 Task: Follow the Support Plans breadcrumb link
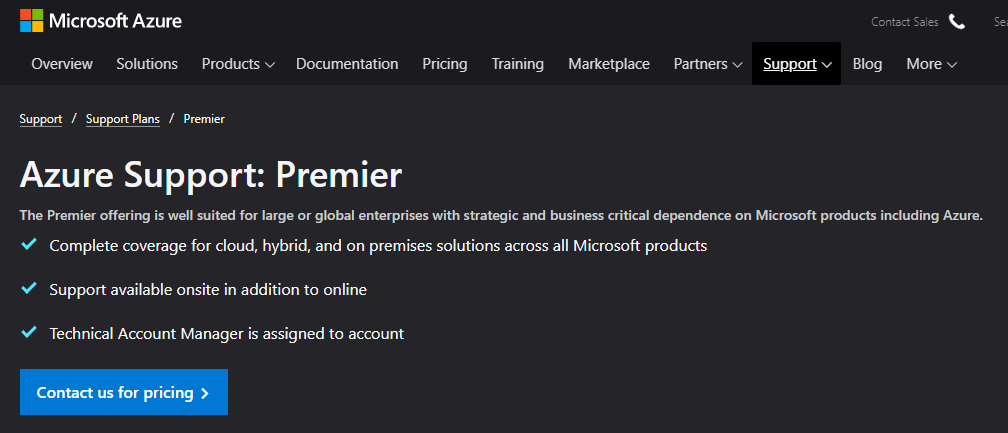tap(123, 119)
